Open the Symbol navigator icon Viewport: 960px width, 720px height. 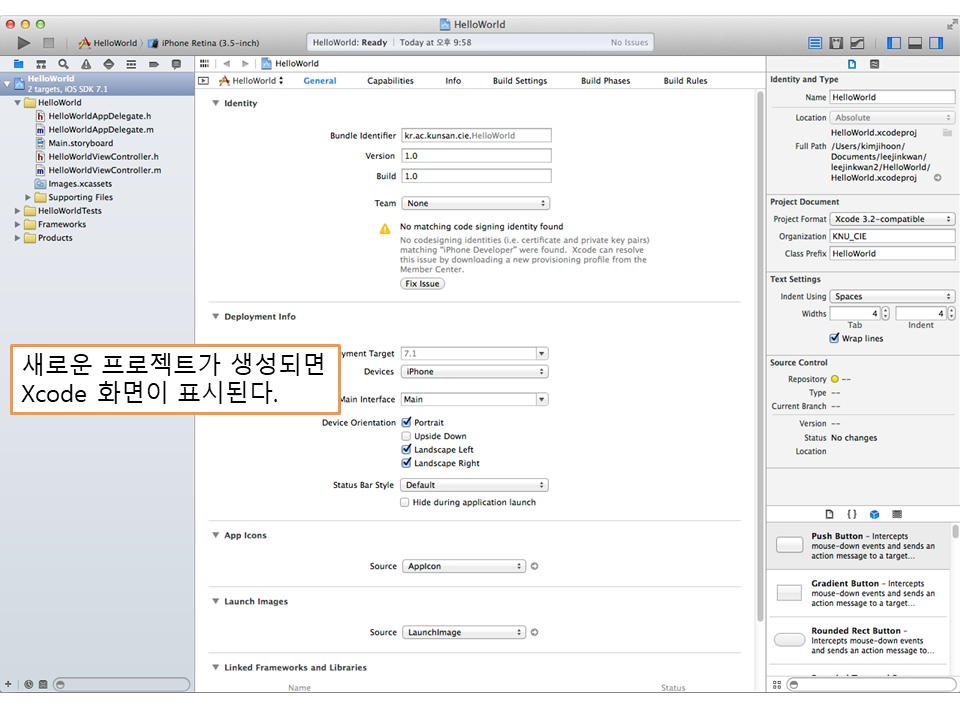click(x=41, y=64)
